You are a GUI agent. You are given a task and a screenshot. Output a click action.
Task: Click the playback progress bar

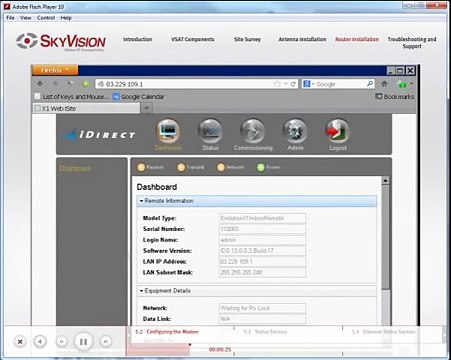point(285,349)
